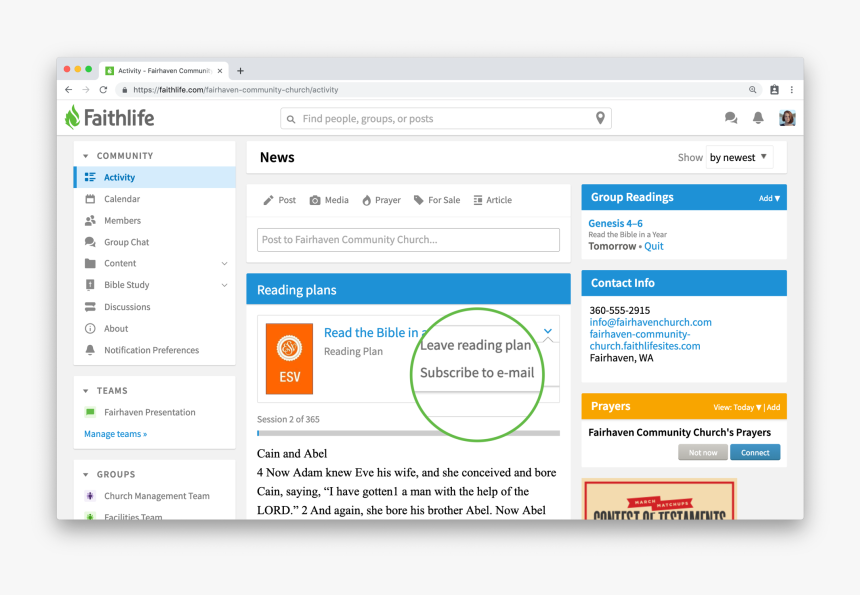The image size is (860, 595).
Task: Submit a prayer request via the Prayer icon
Action: (x=380, y=199)
